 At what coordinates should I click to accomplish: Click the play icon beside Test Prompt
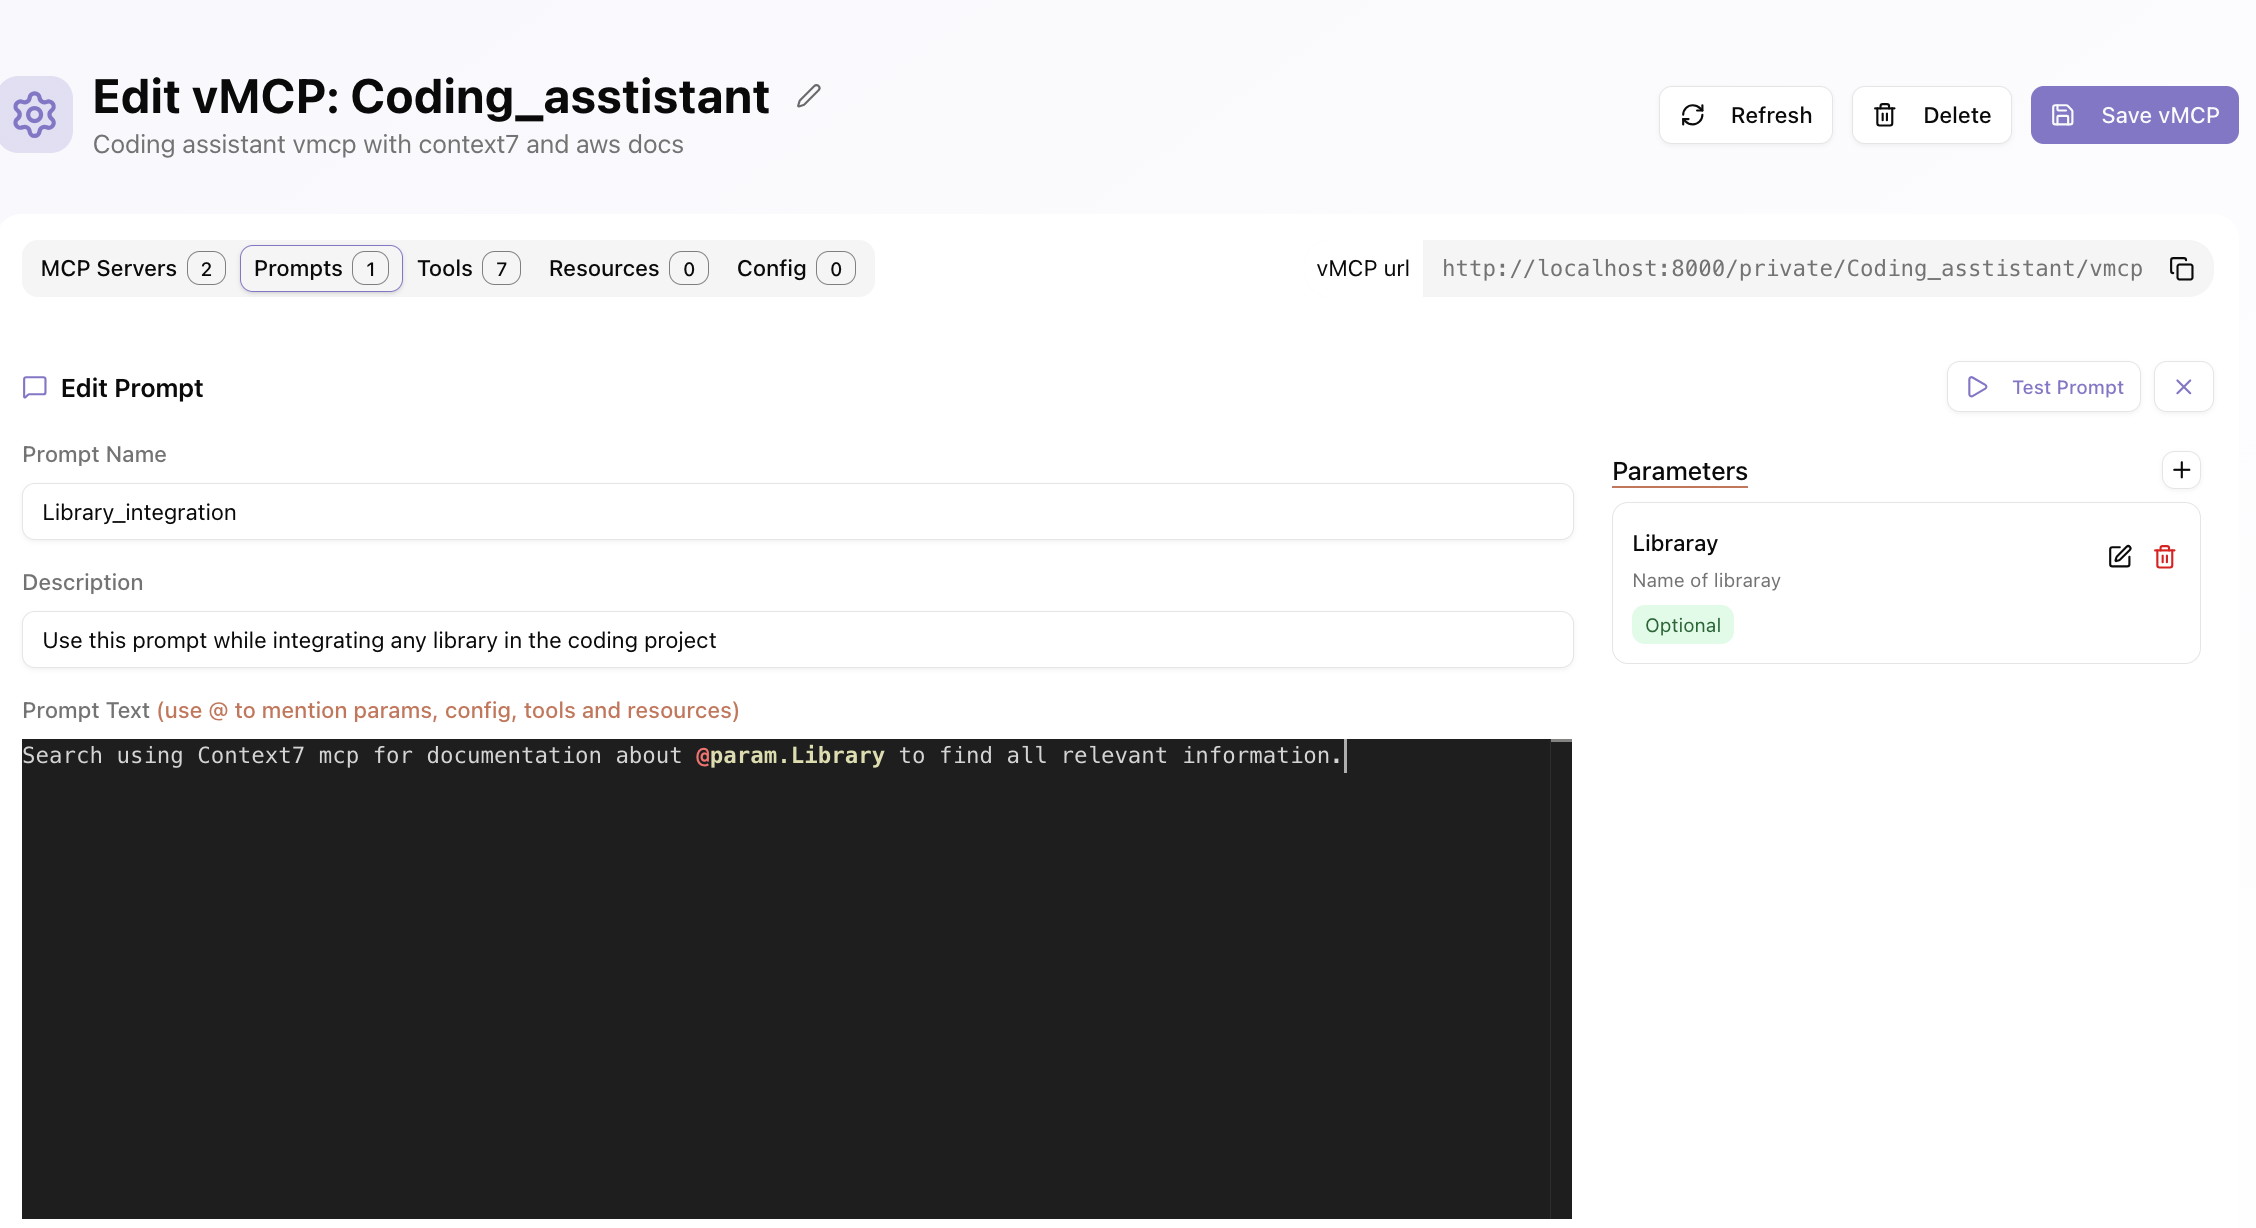1978,386
